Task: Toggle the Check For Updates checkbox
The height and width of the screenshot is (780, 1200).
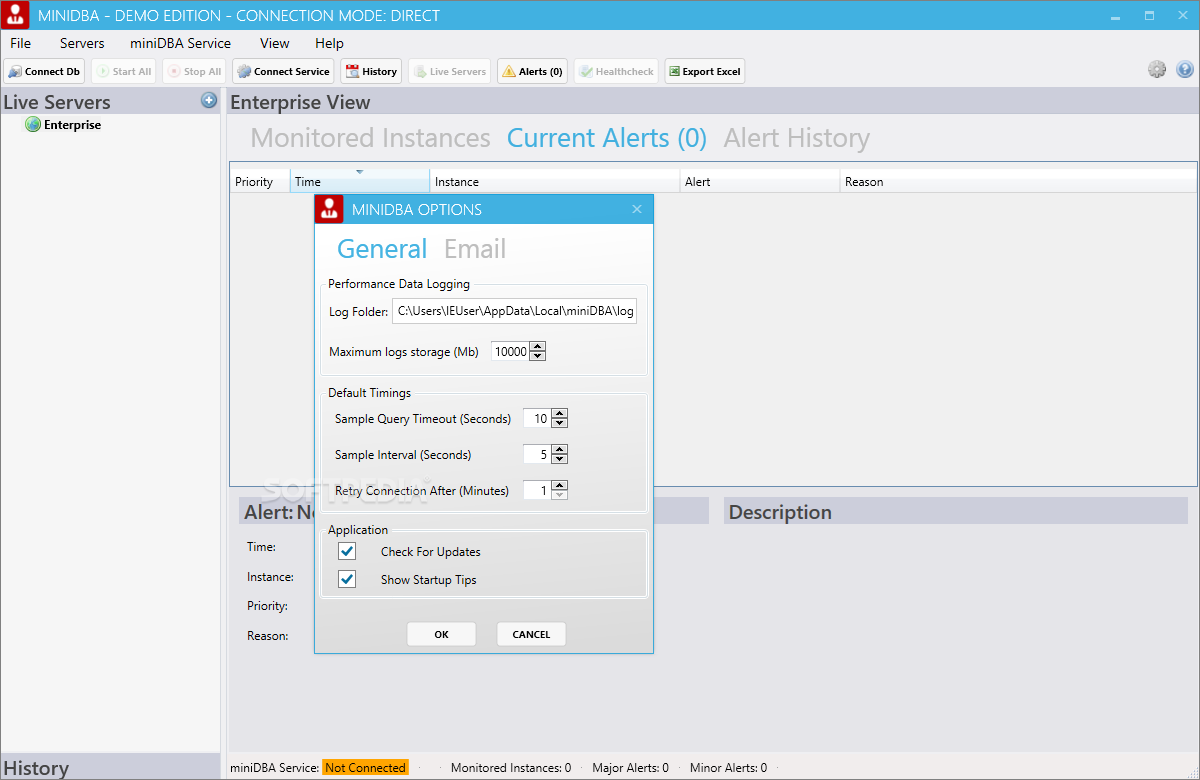Action: [347, 551]
